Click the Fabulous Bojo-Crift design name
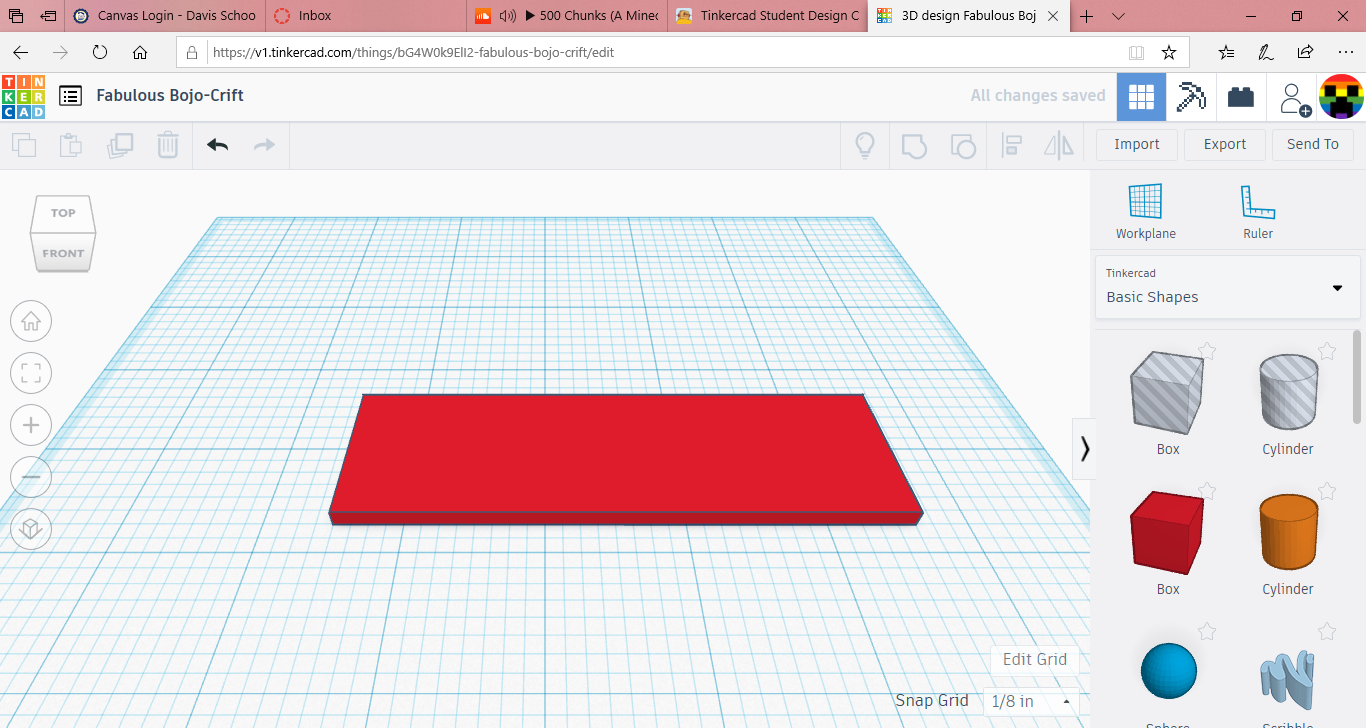 pos(170,96)
